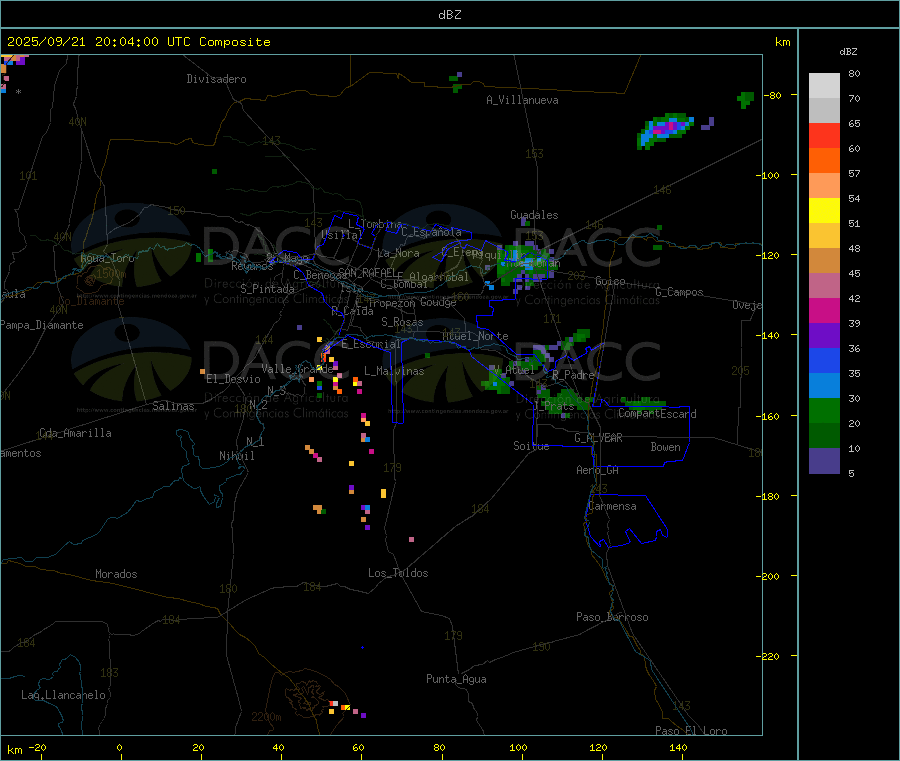Screen dimensions: 900x761
Task: Click the 'S_Rosas' map label
Action: (402, 322)
